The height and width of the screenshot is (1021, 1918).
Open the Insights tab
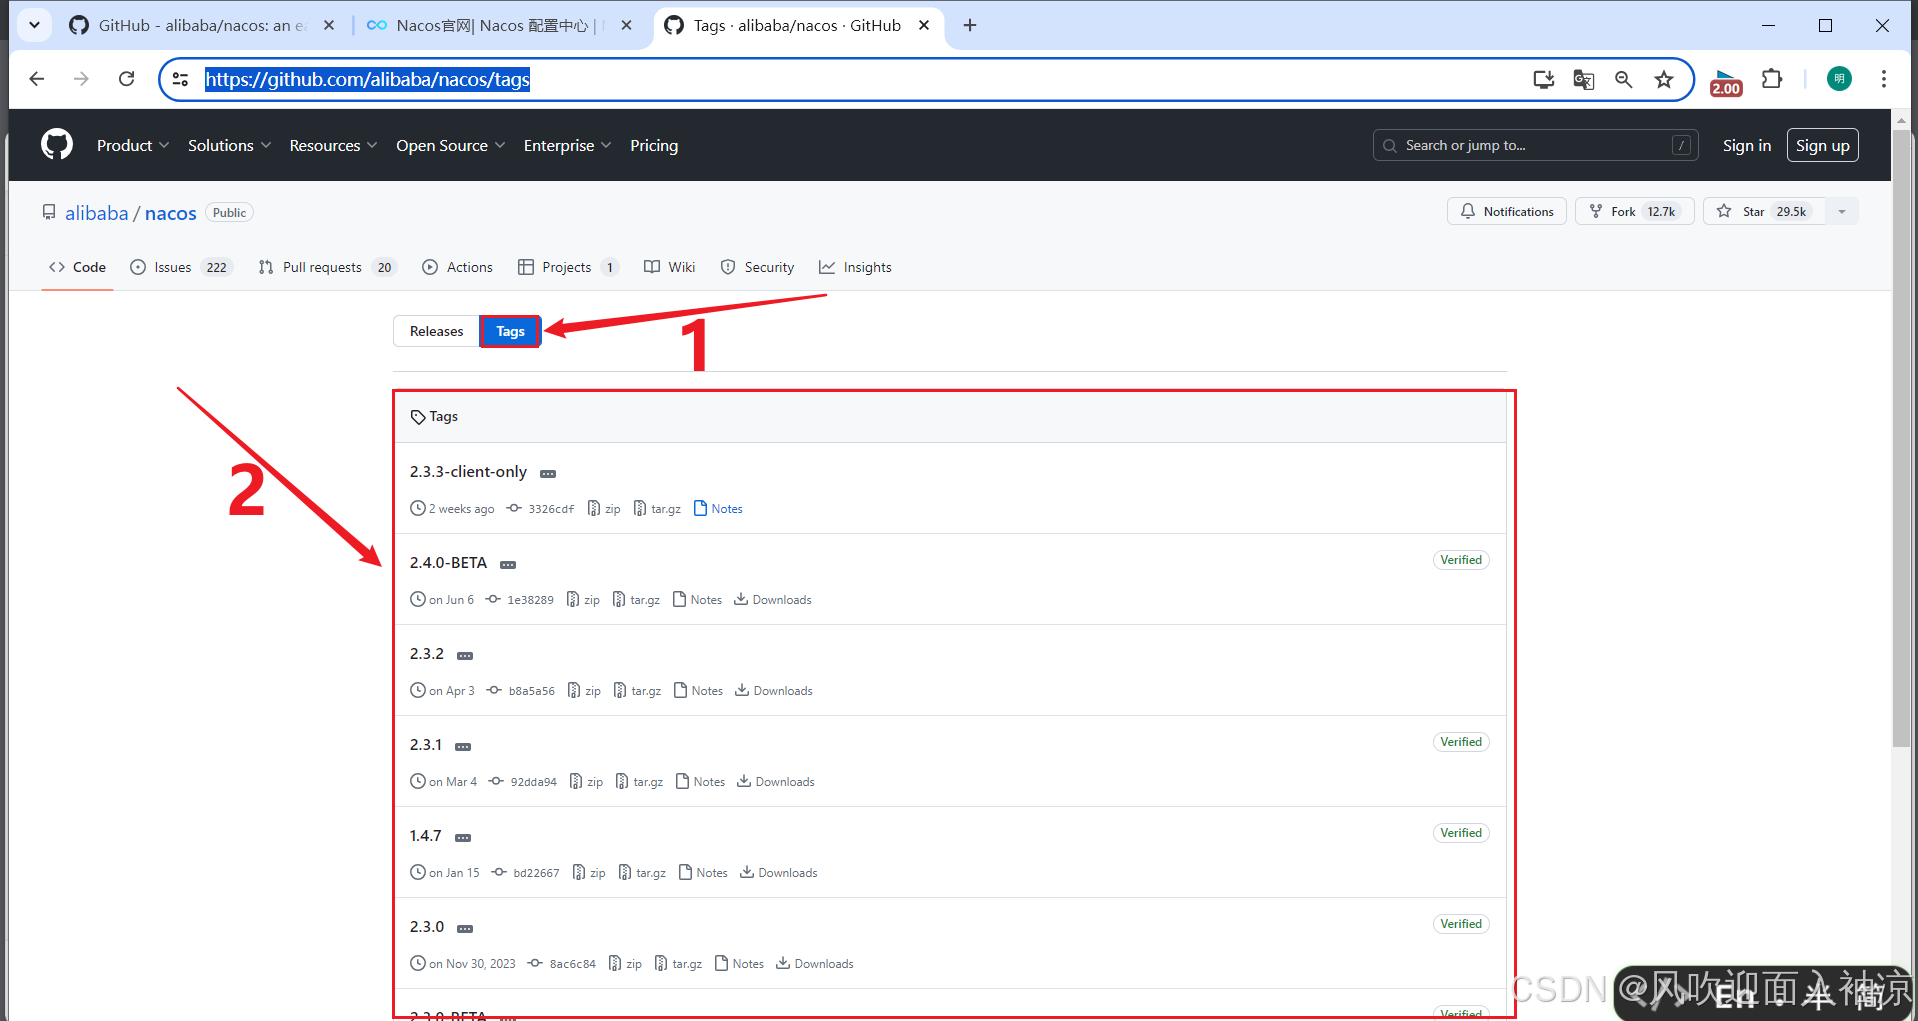pos(855,267)
